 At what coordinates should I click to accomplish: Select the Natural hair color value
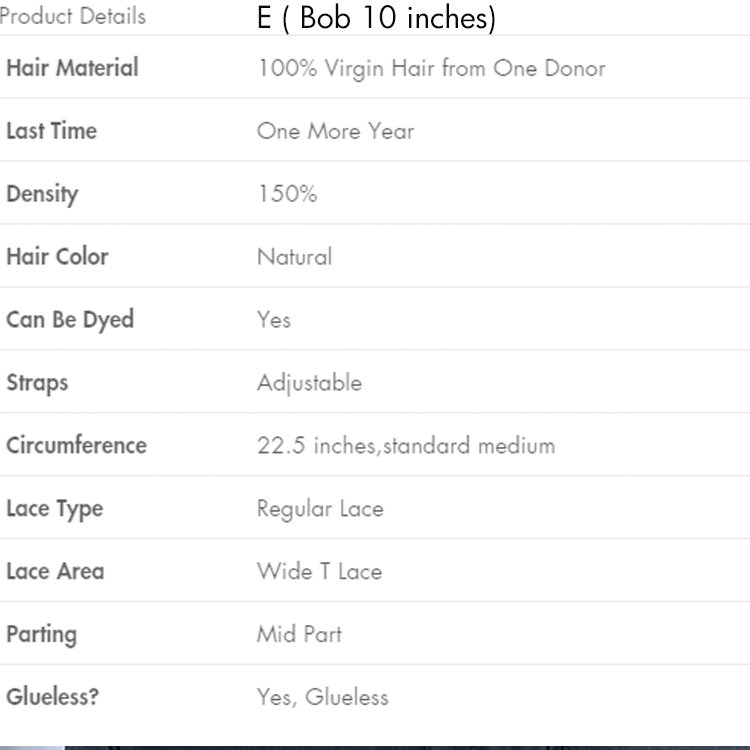tap(294, 257)
